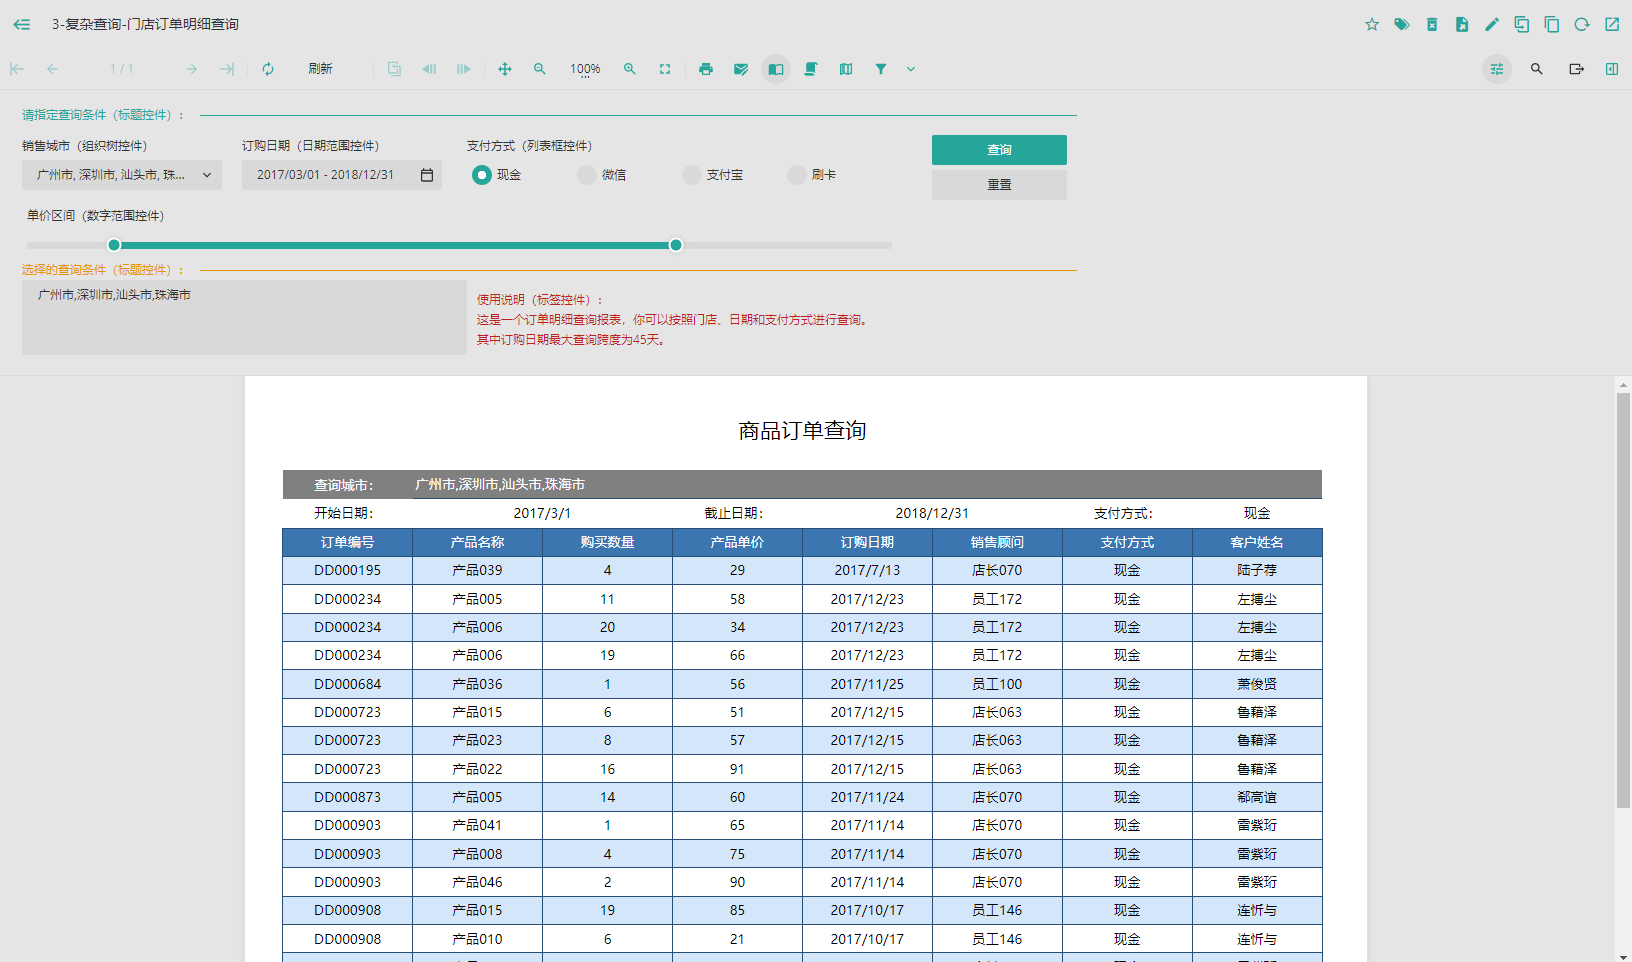Screen dimensions: 1632x962
Task: Click the circular reload icon in title bar
Action: (1582, 24)
